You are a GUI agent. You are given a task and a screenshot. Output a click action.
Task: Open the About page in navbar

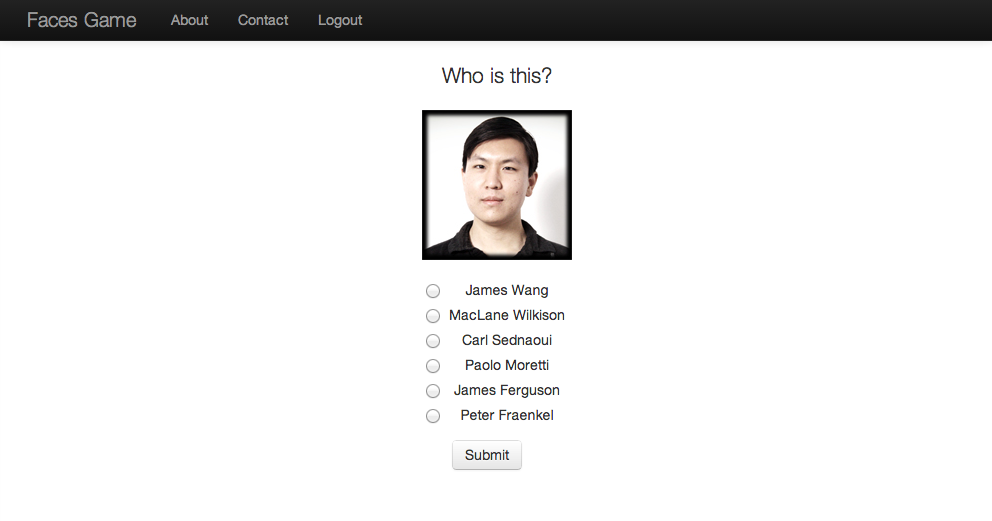pos(189,20)
